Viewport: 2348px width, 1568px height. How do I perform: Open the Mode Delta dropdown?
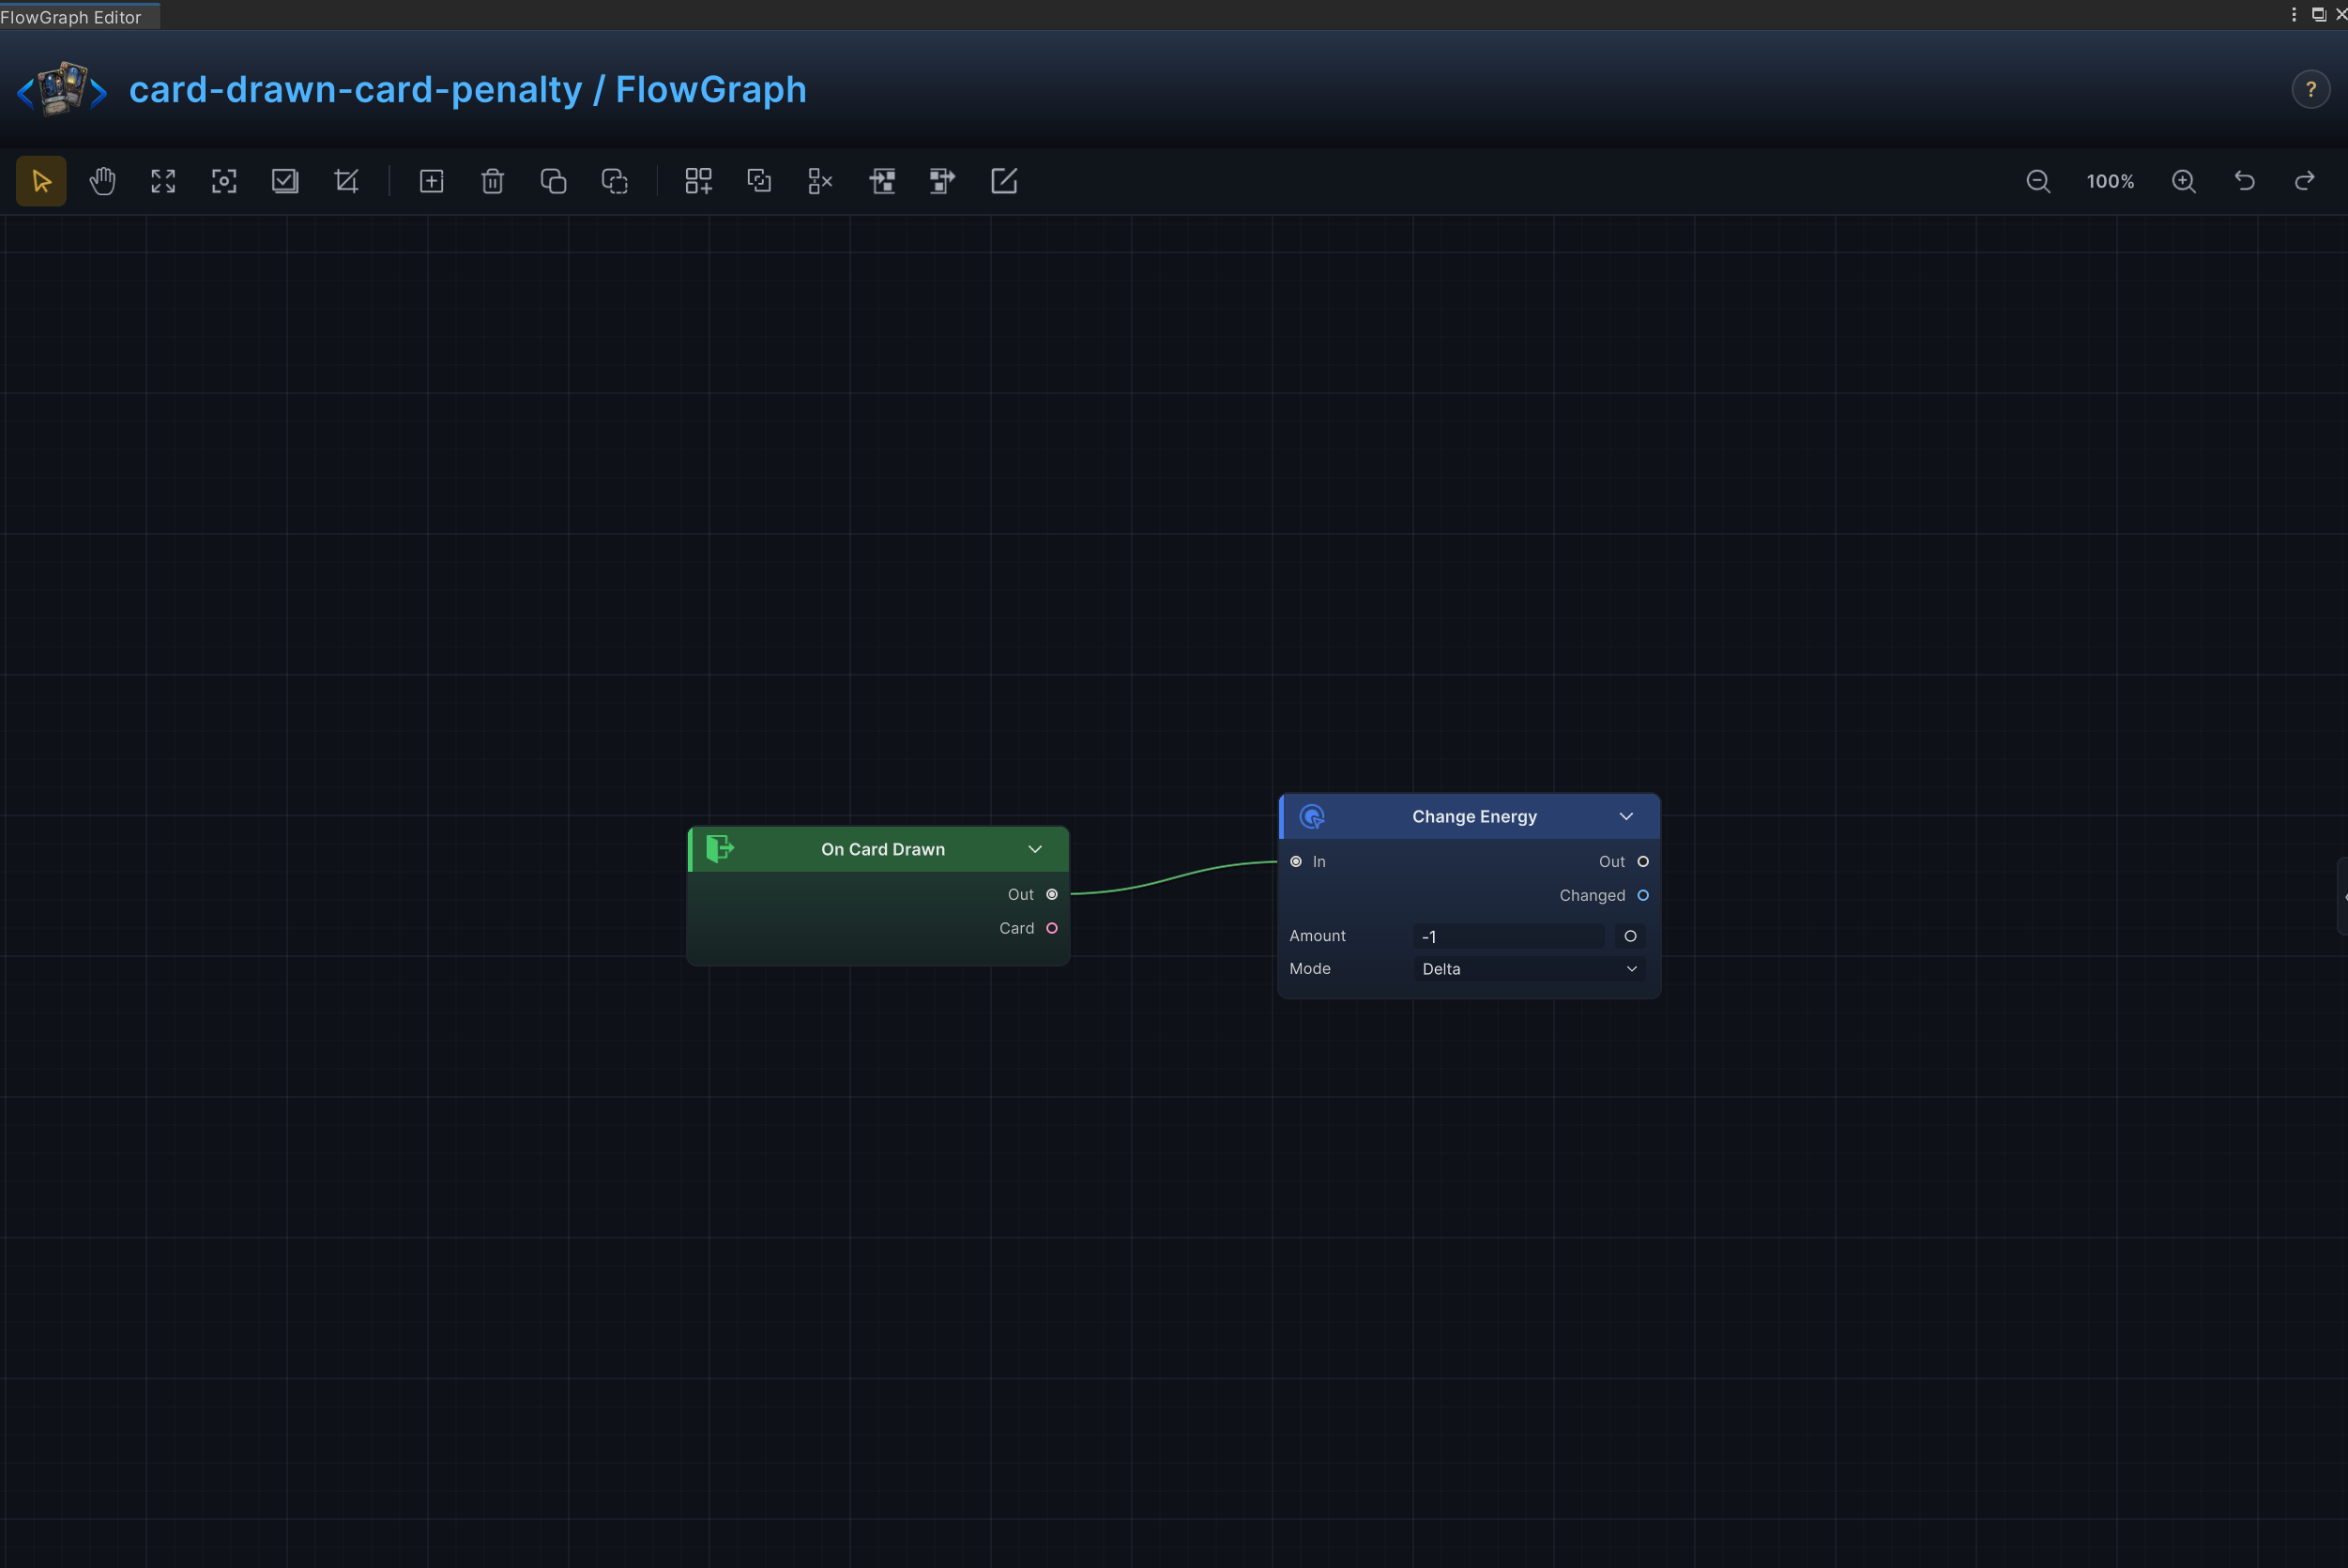[1529, 969]
